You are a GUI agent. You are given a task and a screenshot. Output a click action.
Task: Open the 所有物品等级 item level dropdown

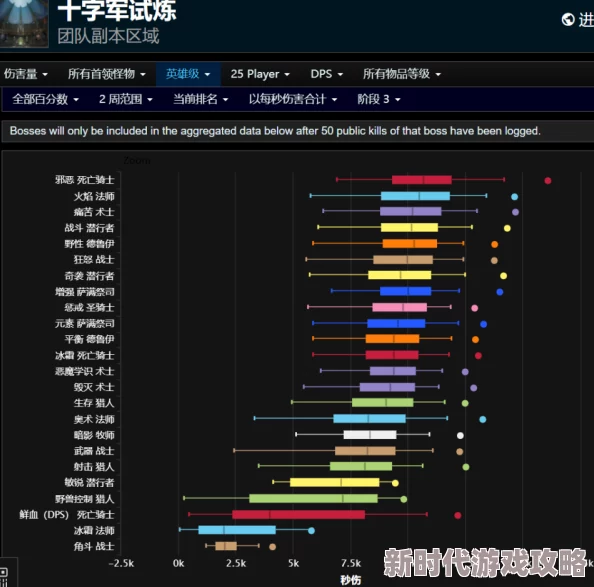pyautogui.click(x=402, y=74)
